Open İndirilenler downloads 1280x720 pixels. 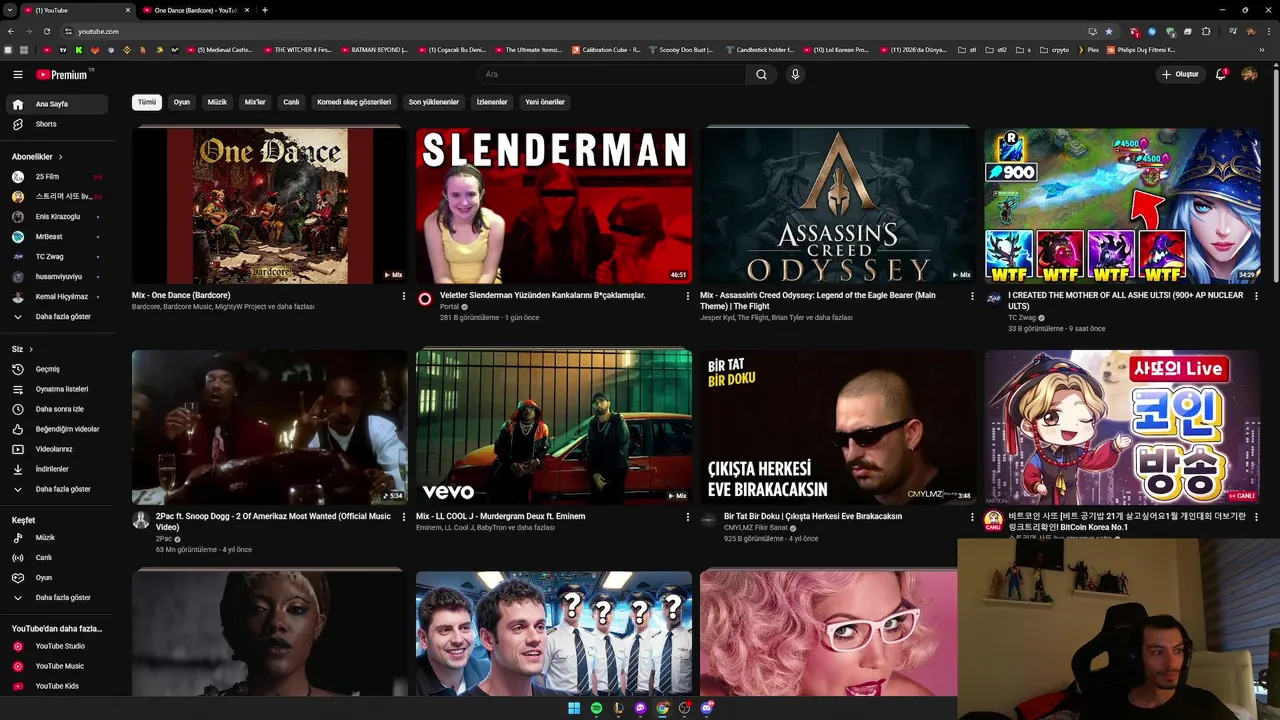[x=55, y=469]
